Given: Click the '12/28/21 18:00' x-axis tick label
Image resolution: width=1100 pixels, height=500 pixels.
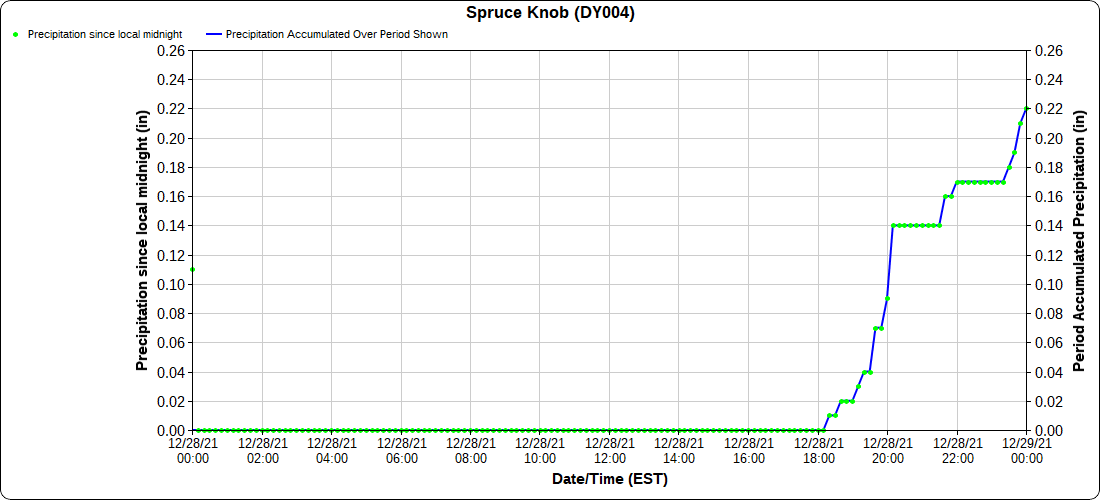Looking at the screenshot, I should coord(818,450).
